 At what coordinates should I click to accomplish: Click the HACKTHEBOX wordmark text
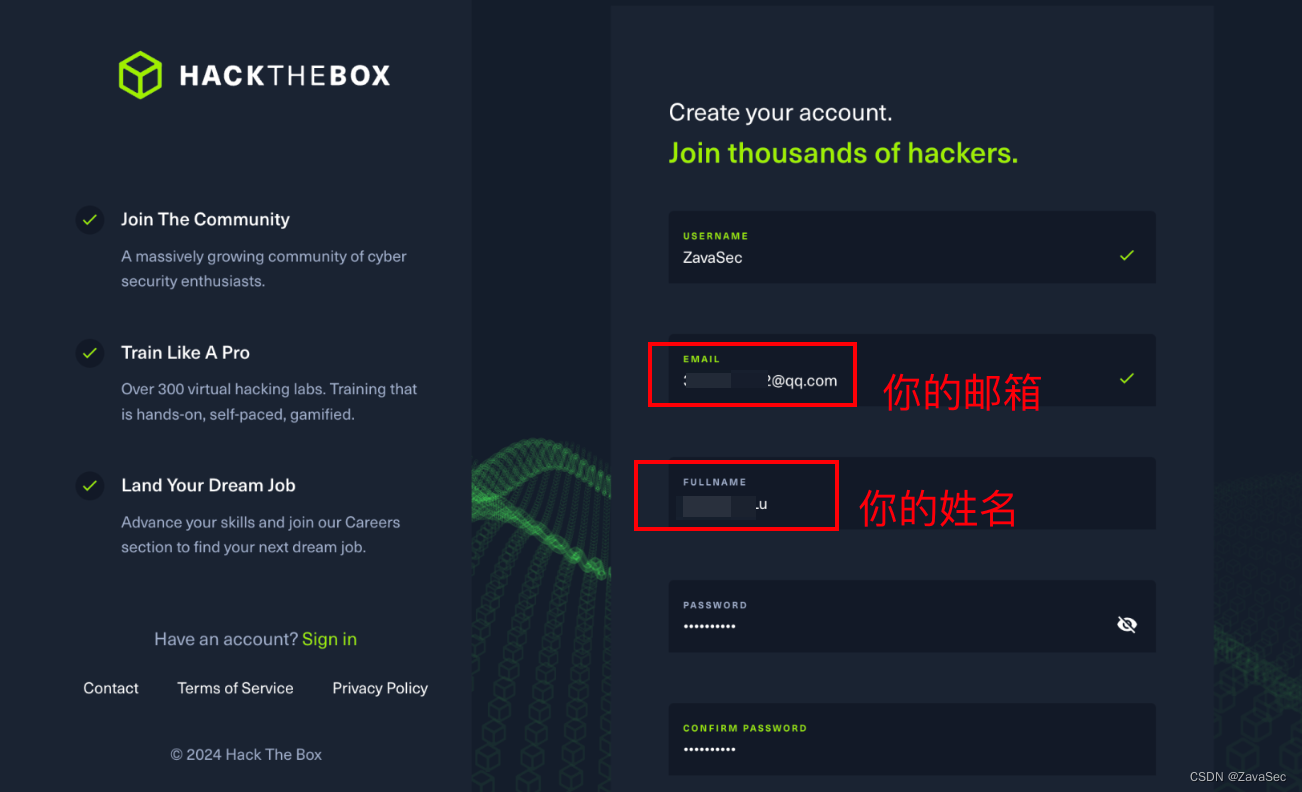[x=285, y=75]
